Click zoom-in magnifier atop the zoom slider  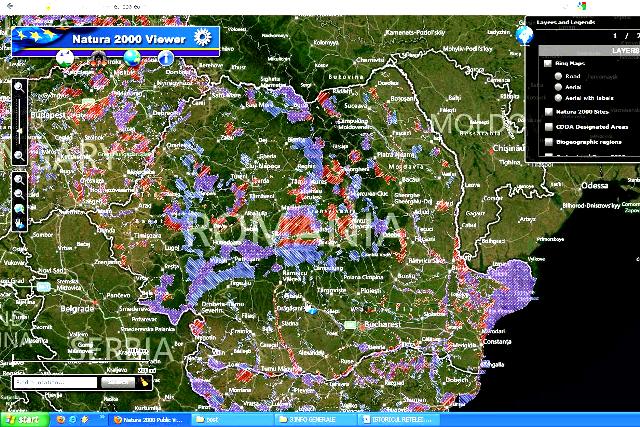pyautogui.click(x=19, y=87)
